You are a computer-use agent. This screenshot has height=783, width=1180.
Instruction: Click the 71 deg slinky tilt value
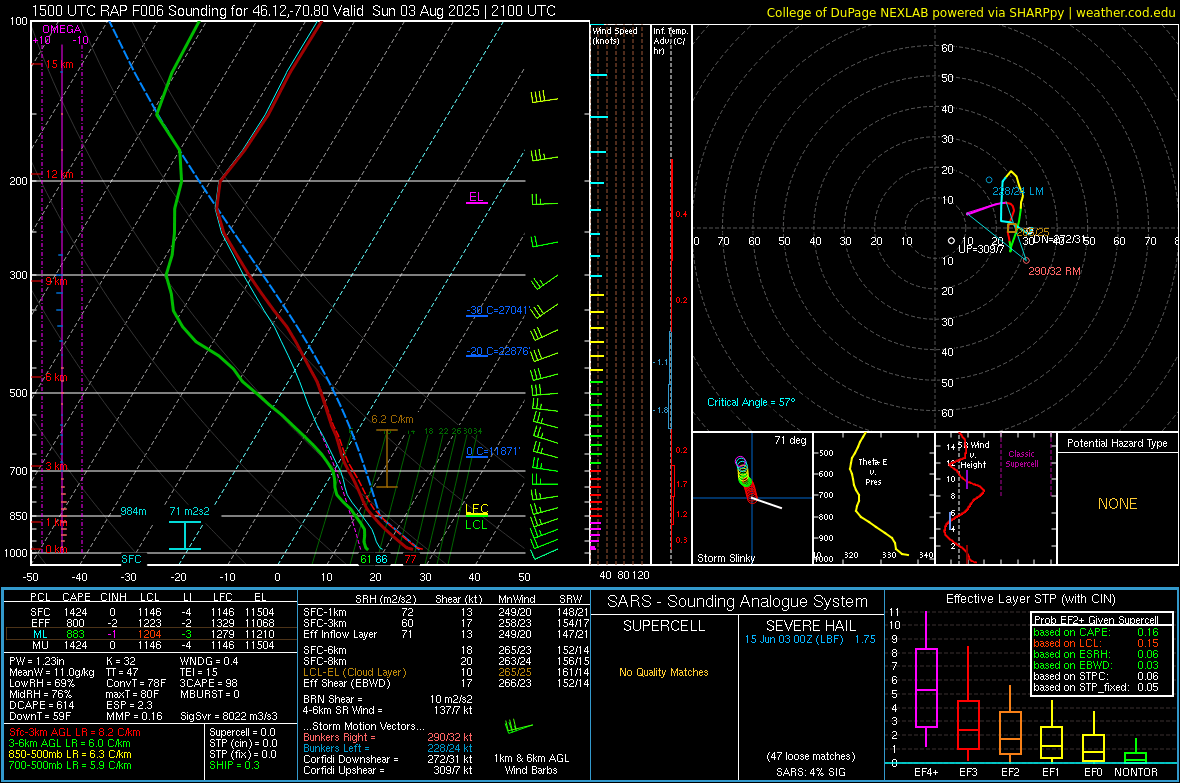point(790,440)
